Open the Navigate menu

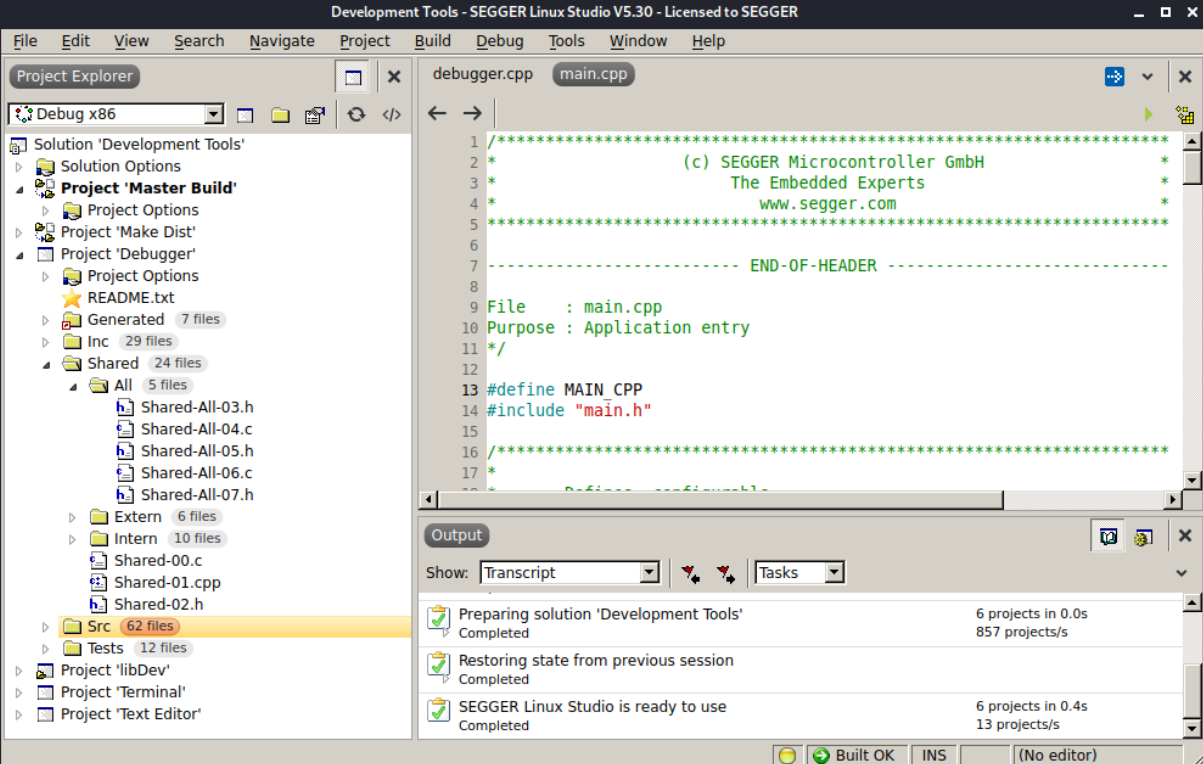(x=282, y=41)
